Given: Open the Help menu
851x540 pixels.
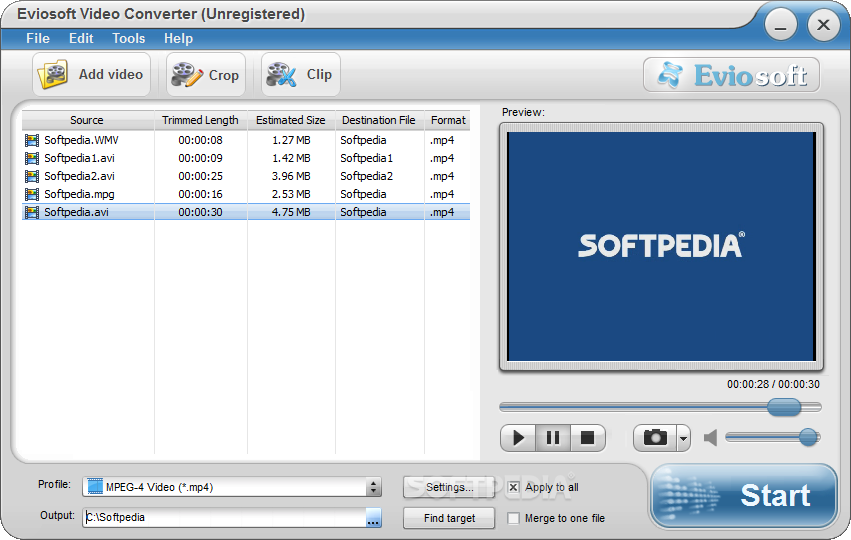Looking at the screenshot, I should click(x=179, y=39).
